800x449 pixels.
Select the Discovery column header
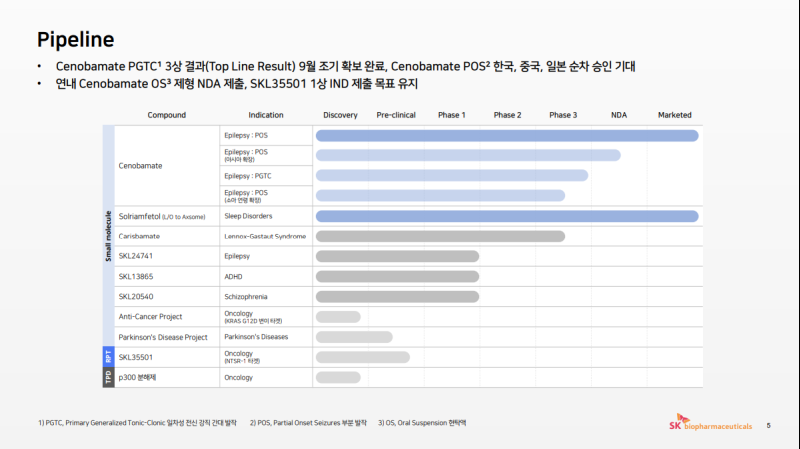340,115
